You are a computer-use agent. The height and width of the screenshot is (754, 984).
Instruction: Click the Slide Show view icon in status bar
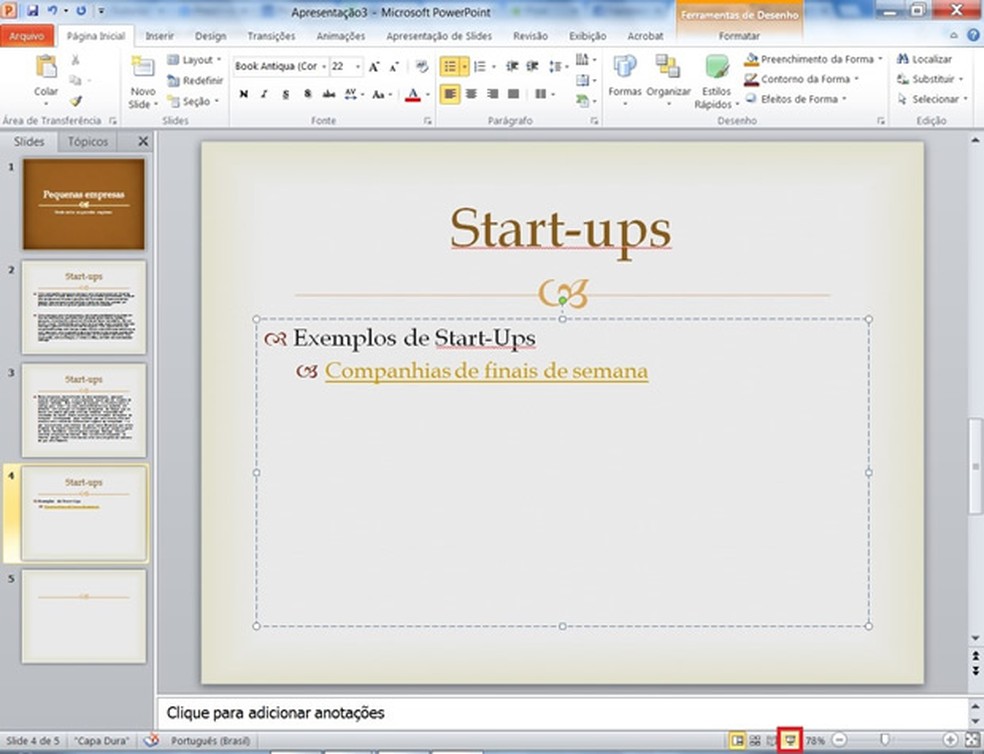pos(791,741)
